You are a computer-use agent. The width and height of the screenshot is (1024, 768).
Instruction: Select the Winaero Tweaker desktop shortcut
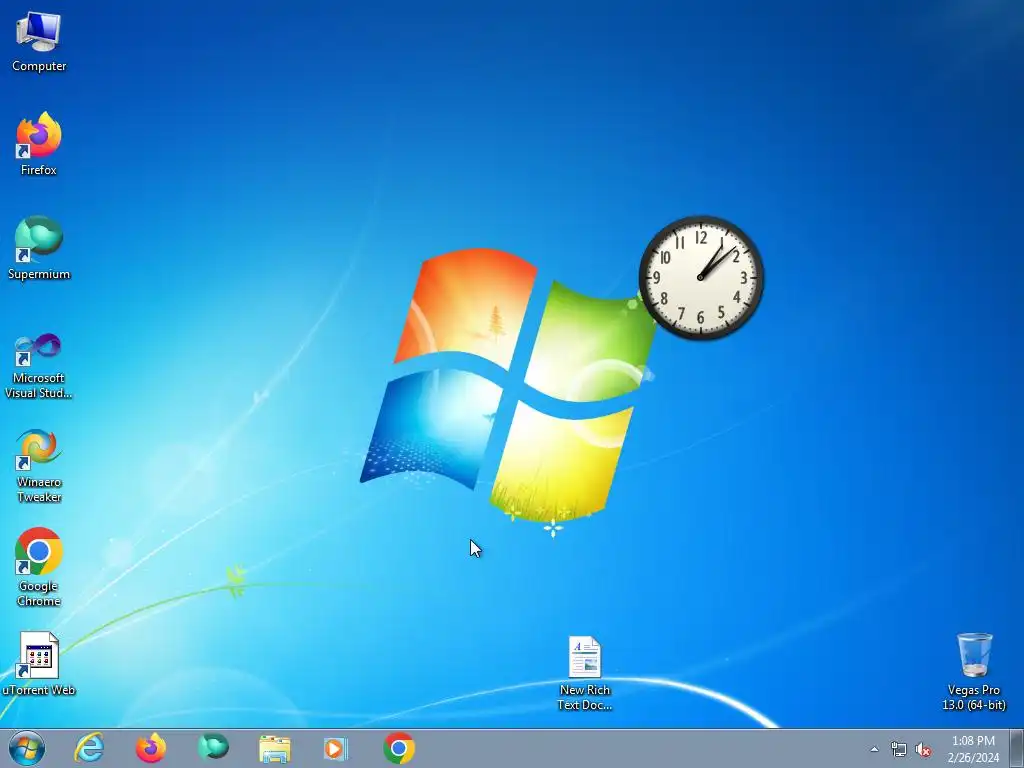[39, 466]
